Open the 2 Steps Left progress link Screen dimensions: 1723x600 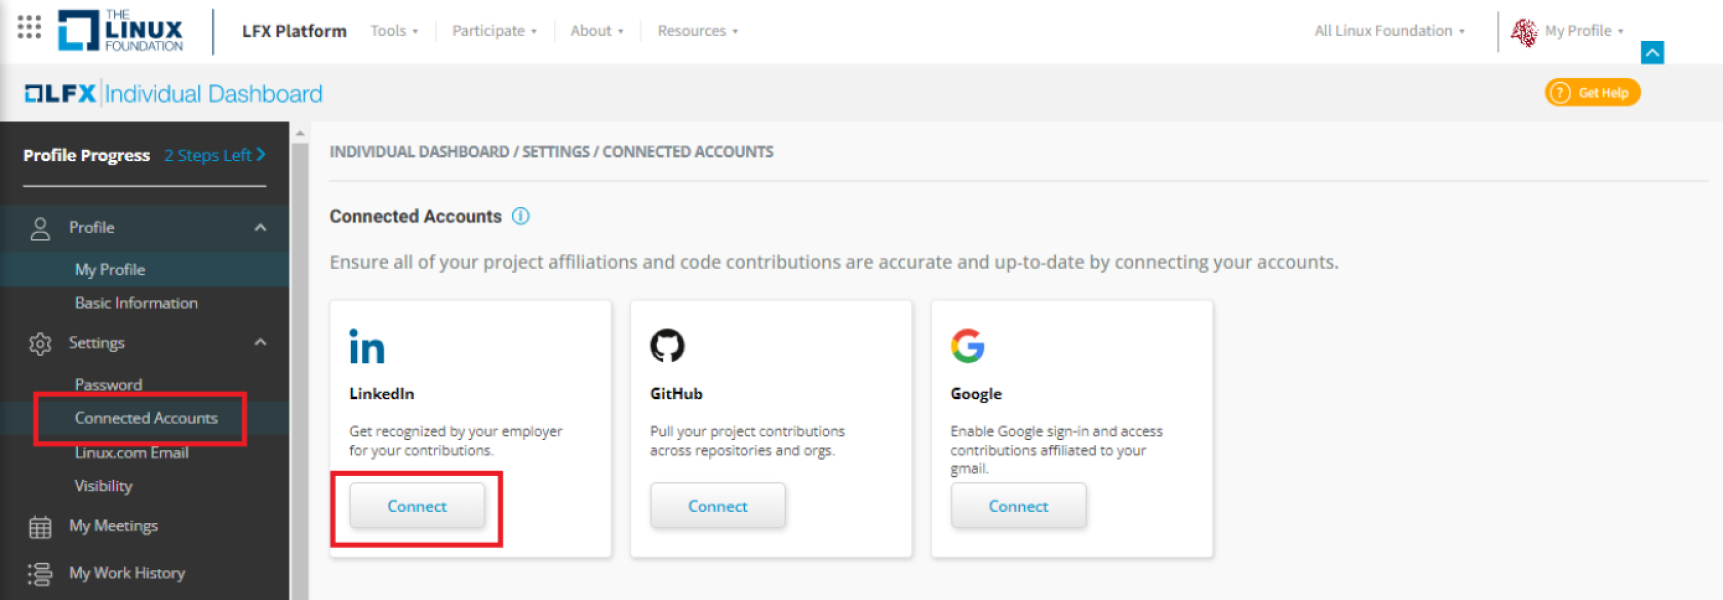pyautogui.click(x=215, y=155)
